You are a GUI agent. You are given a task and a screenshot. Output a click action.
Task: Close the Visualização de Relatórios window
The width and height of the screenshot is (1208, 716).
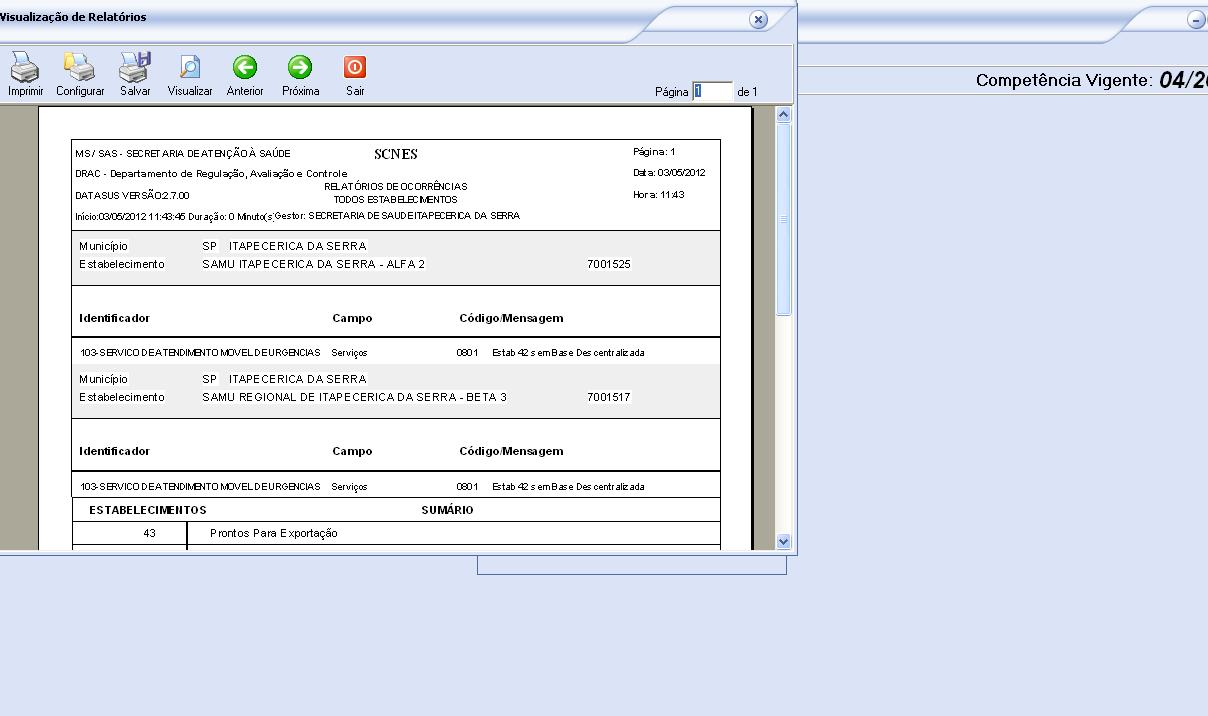(x=758, y=20)
